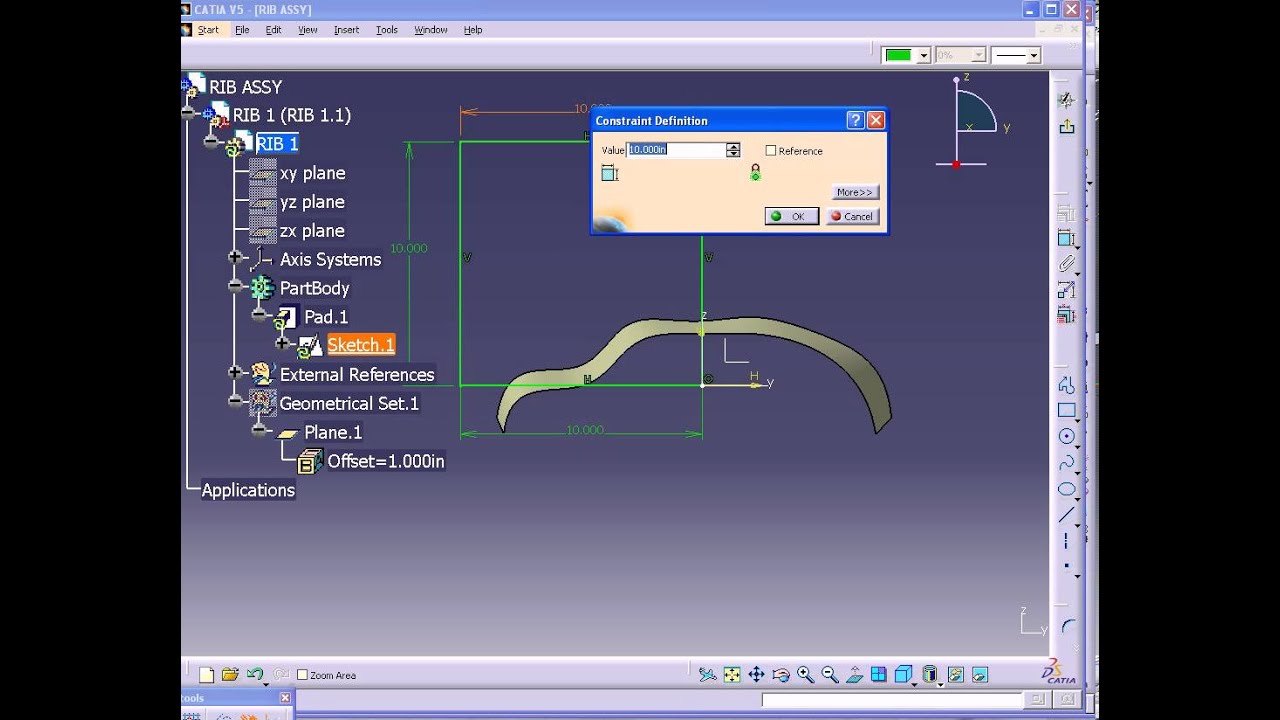Click the Undo arrow icon

254,675
